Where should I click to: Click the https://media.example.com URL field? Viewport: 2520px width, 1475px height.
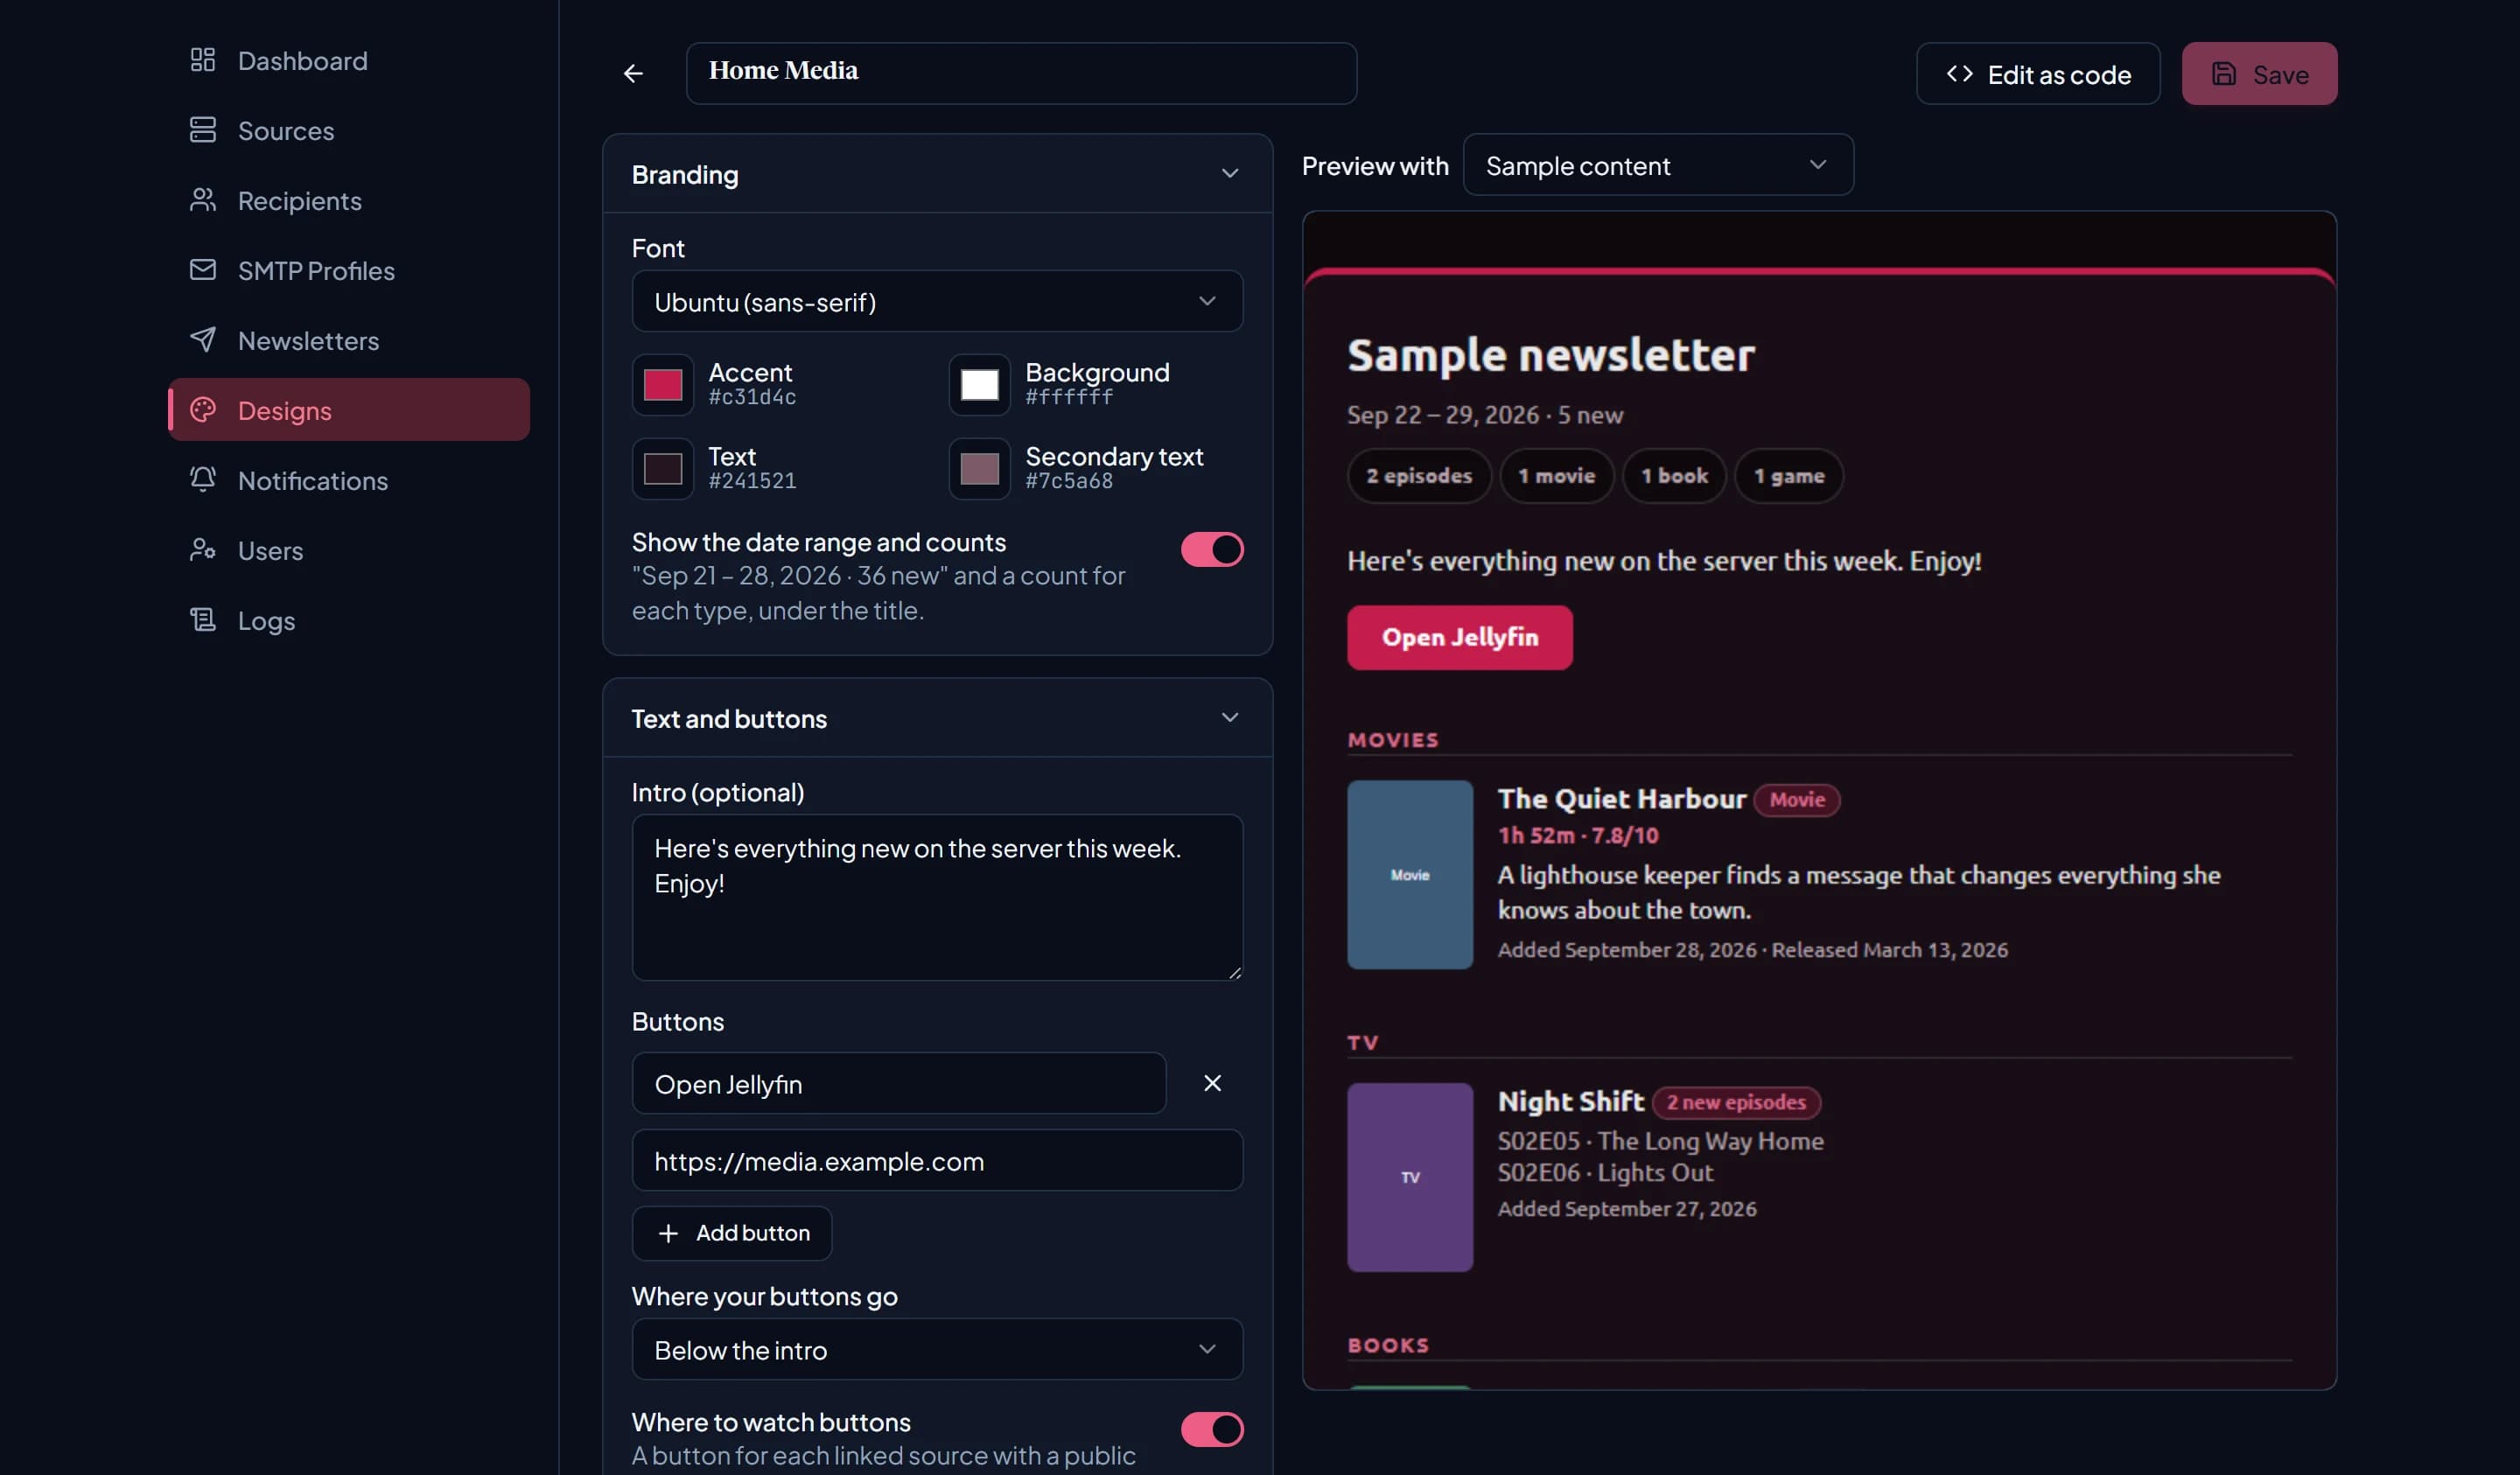click(x=937, y=1160)
